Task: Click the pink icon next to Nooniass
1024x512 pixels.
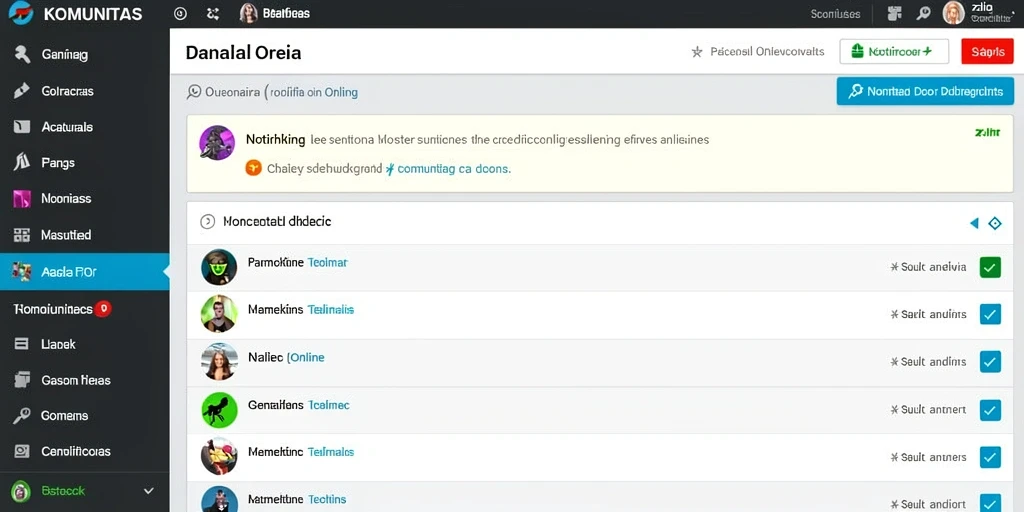Action: pyautogui.click(x=22, y=199)
